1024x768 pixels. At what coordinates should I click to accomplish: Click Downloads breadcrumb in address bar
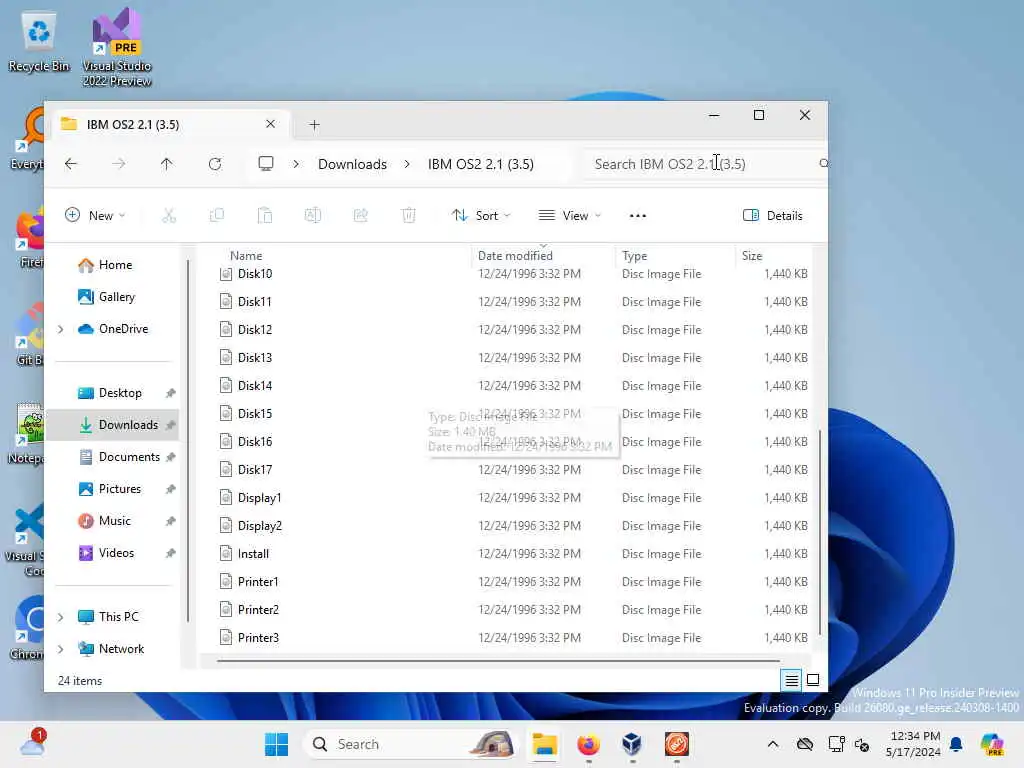click(x=353, y=164)
